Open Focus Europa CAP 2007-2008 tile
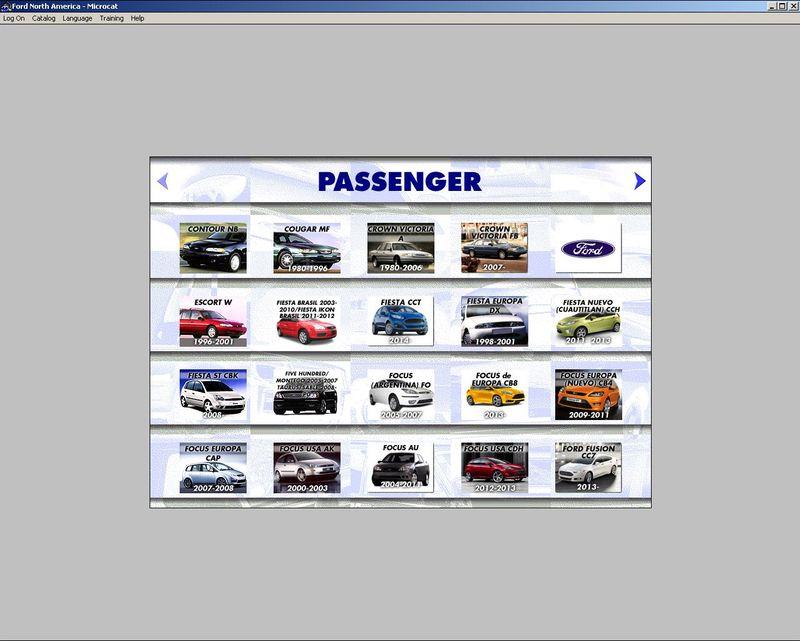The image size is (800, 641). click(x=213, y=467)
